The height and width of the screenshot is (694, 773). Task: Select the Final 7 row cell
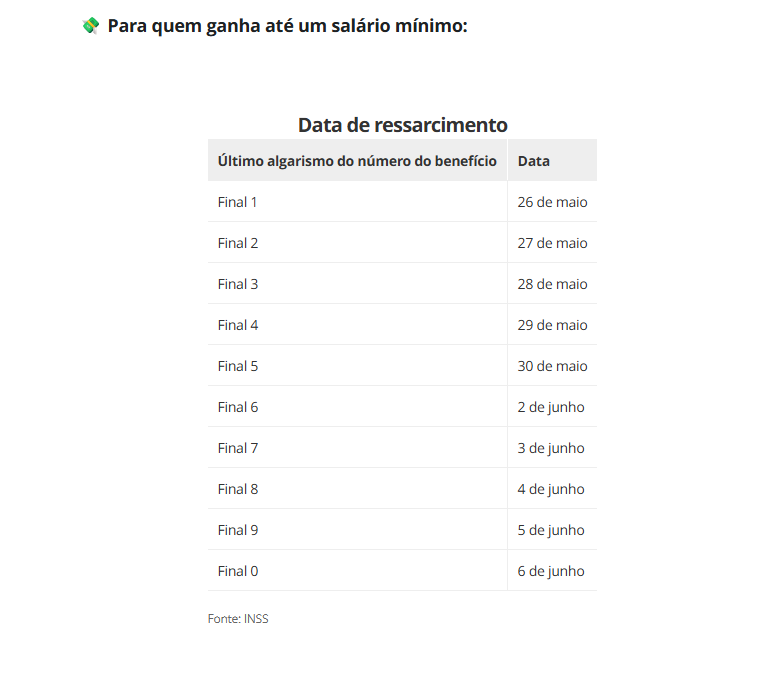pyautogui.click(x=357, y=448)
